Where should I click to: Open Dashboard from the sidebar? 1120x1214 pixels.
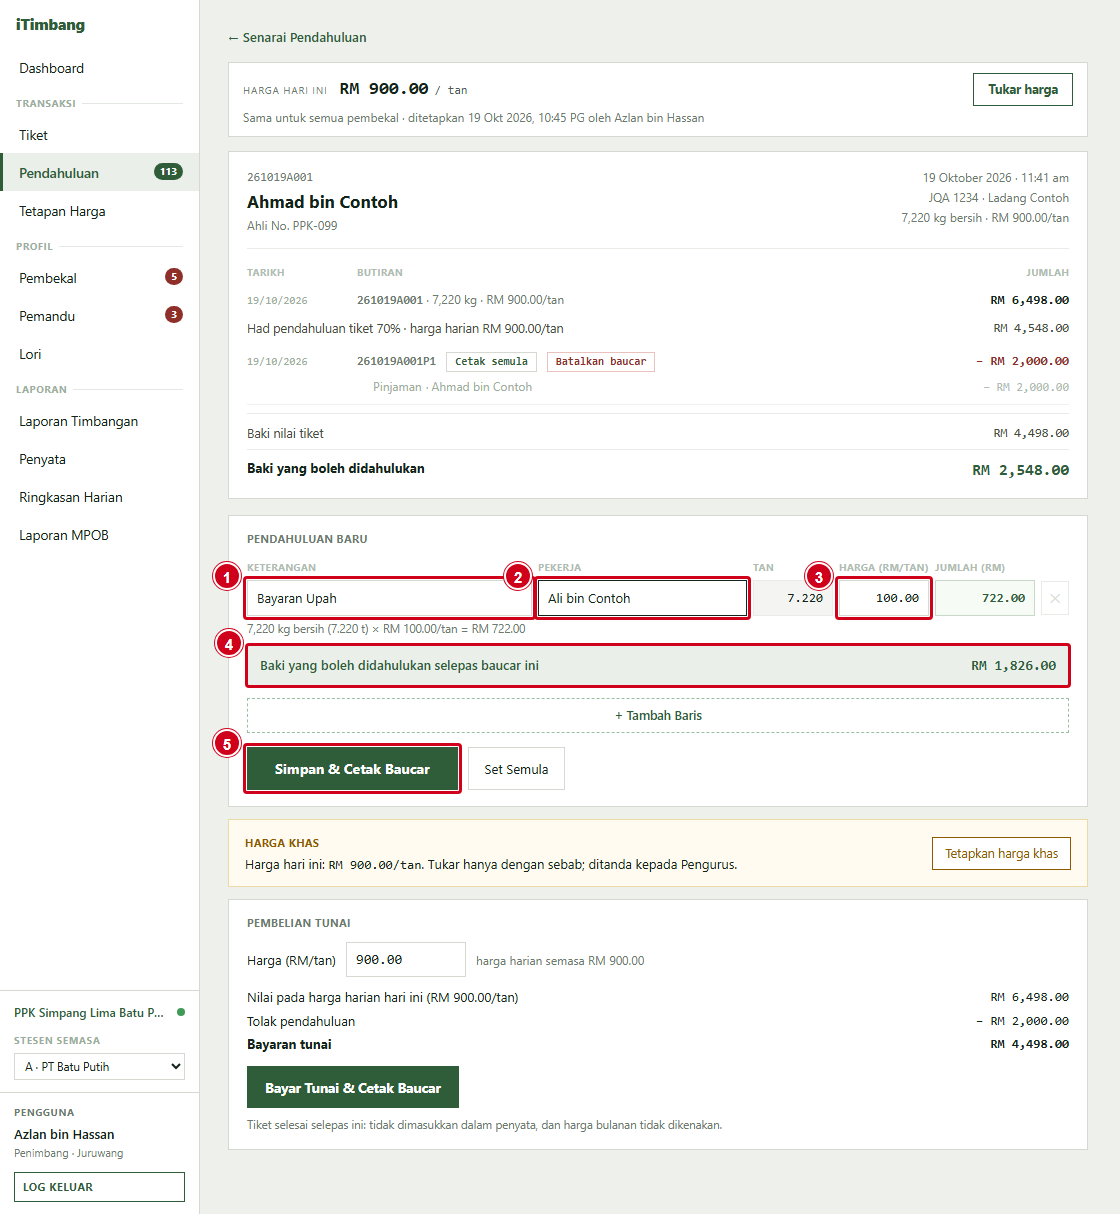(51, 68)
